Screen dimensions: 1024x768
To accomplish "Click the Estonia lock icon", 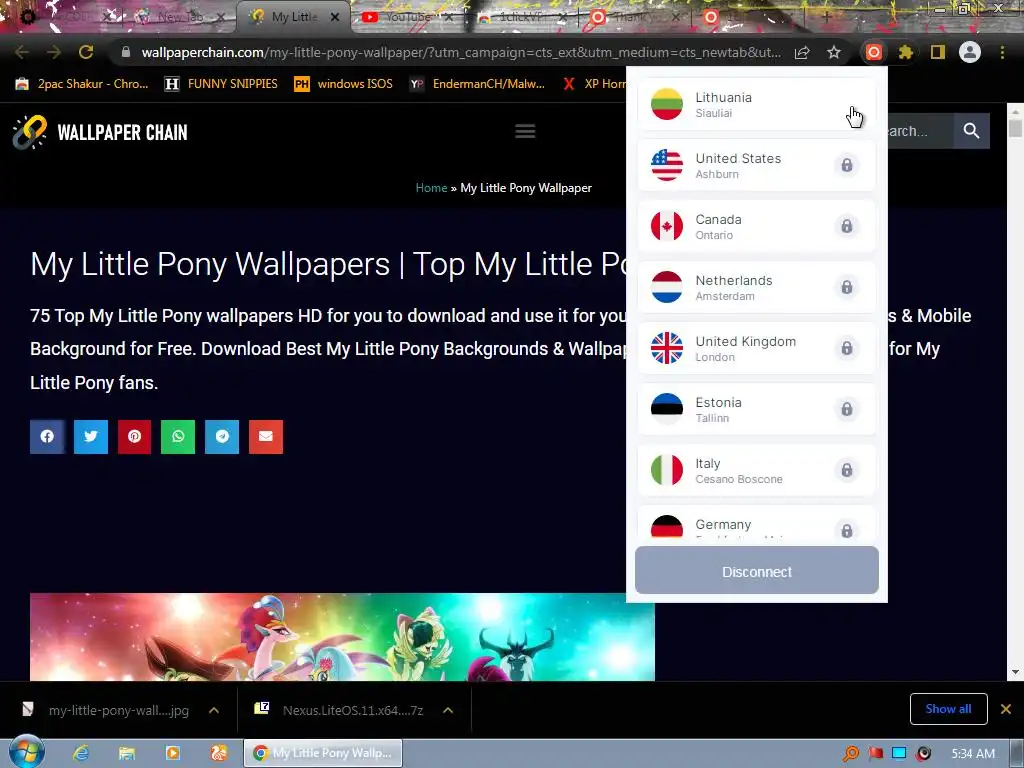I will click(x=846, y=409).
